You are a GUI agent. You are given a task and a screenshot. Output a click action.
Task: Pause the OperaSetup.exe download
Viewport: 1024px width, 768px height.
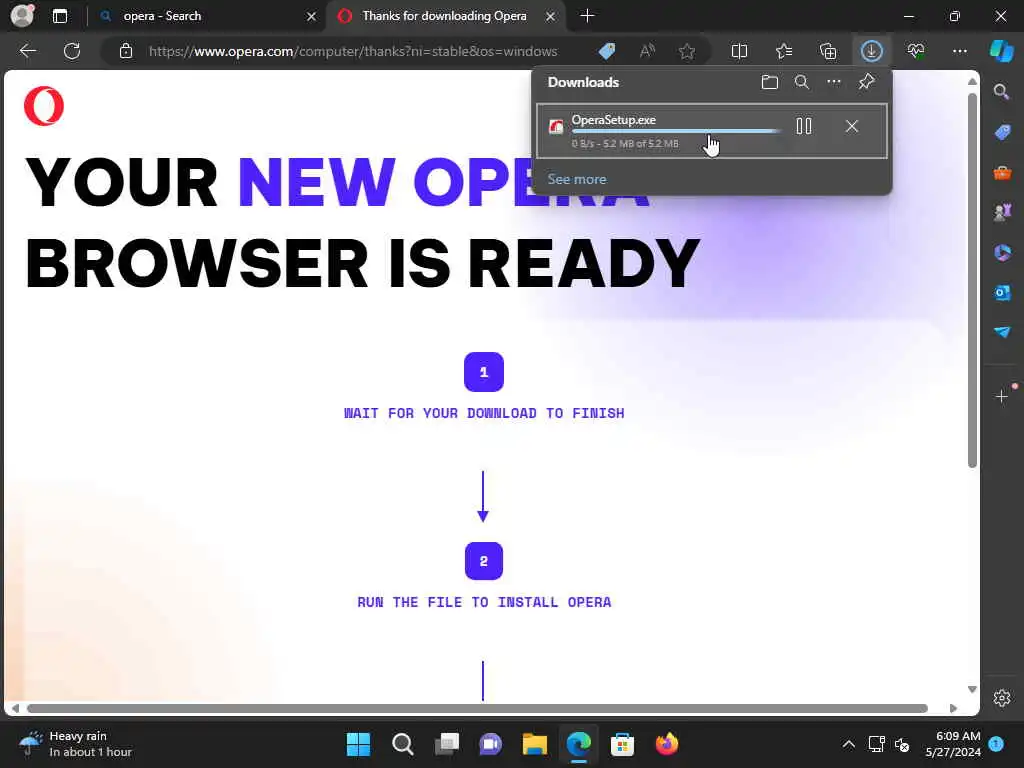tap(804, 126)
